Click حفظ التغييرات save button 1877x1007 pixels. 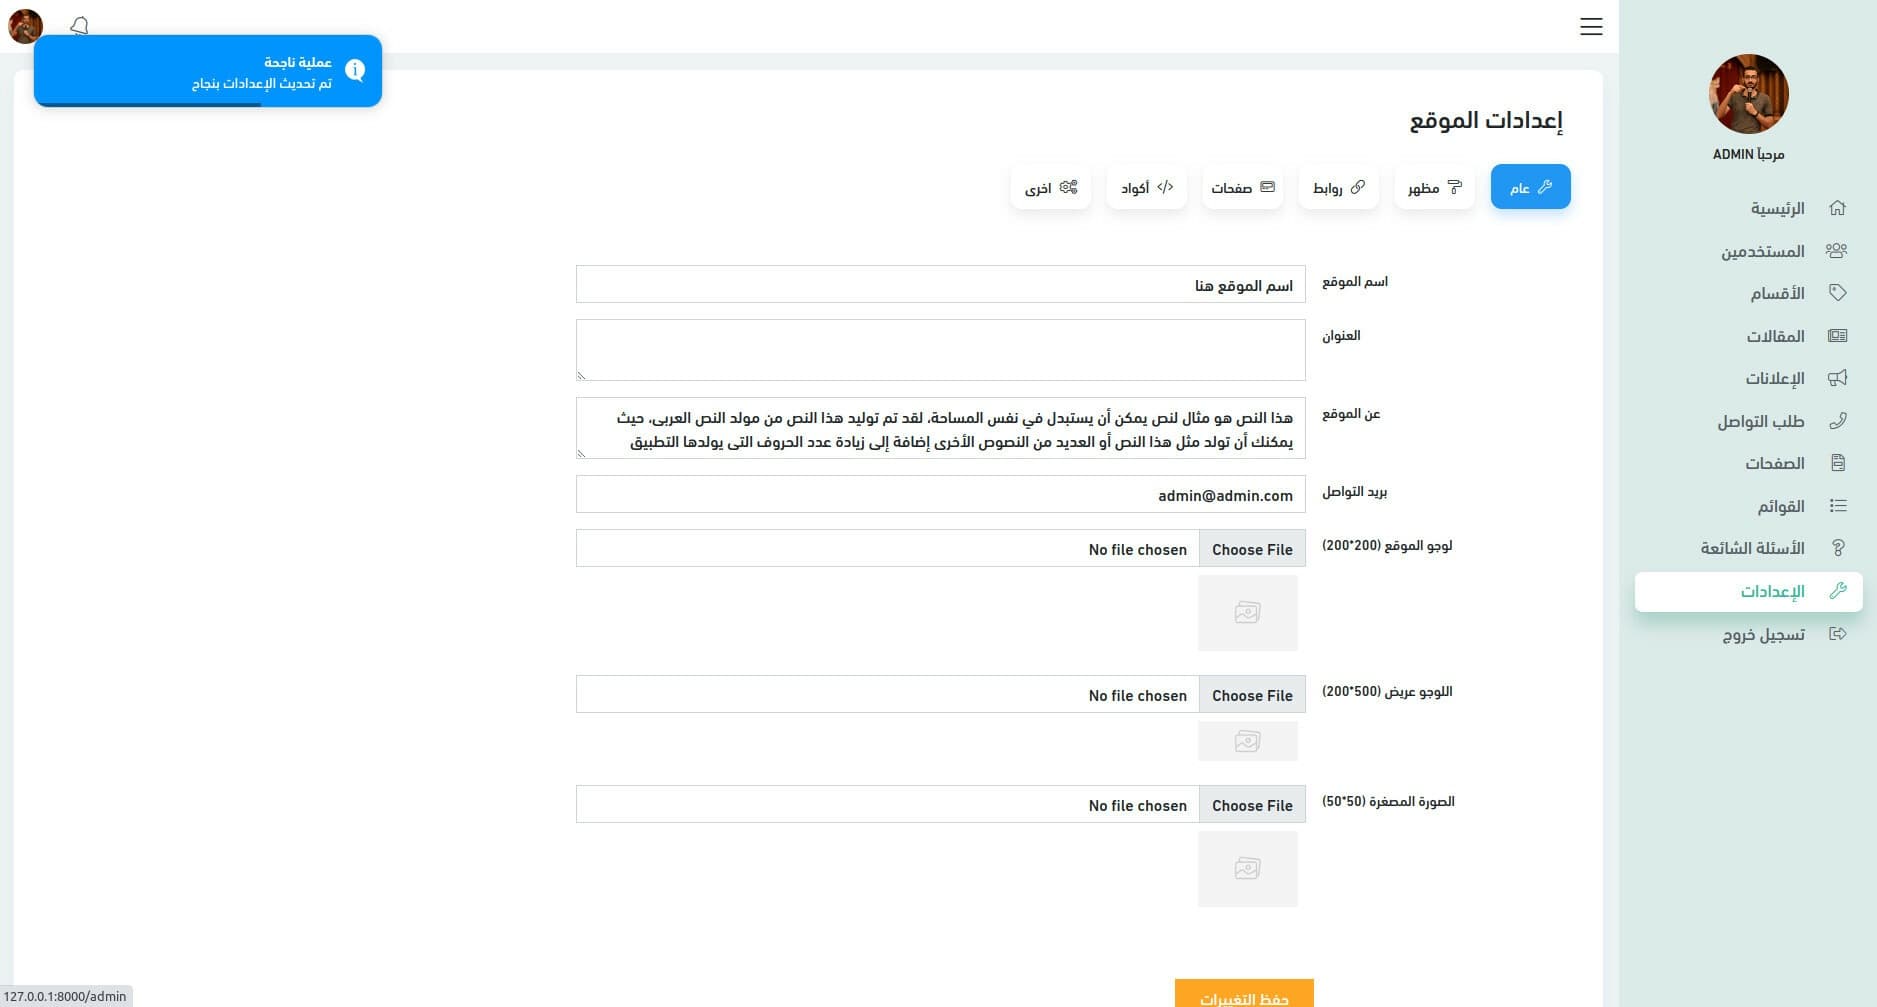click(1244, 994)
